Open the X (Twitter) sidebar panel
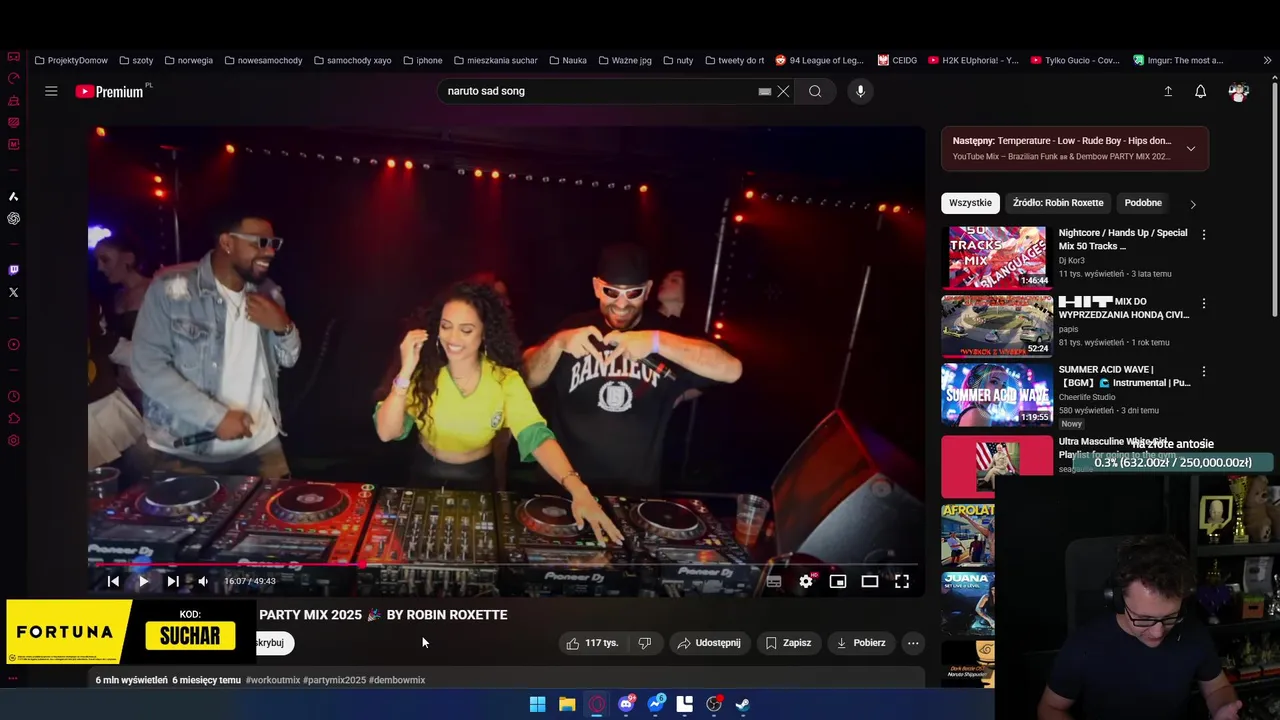 (13, 292)
